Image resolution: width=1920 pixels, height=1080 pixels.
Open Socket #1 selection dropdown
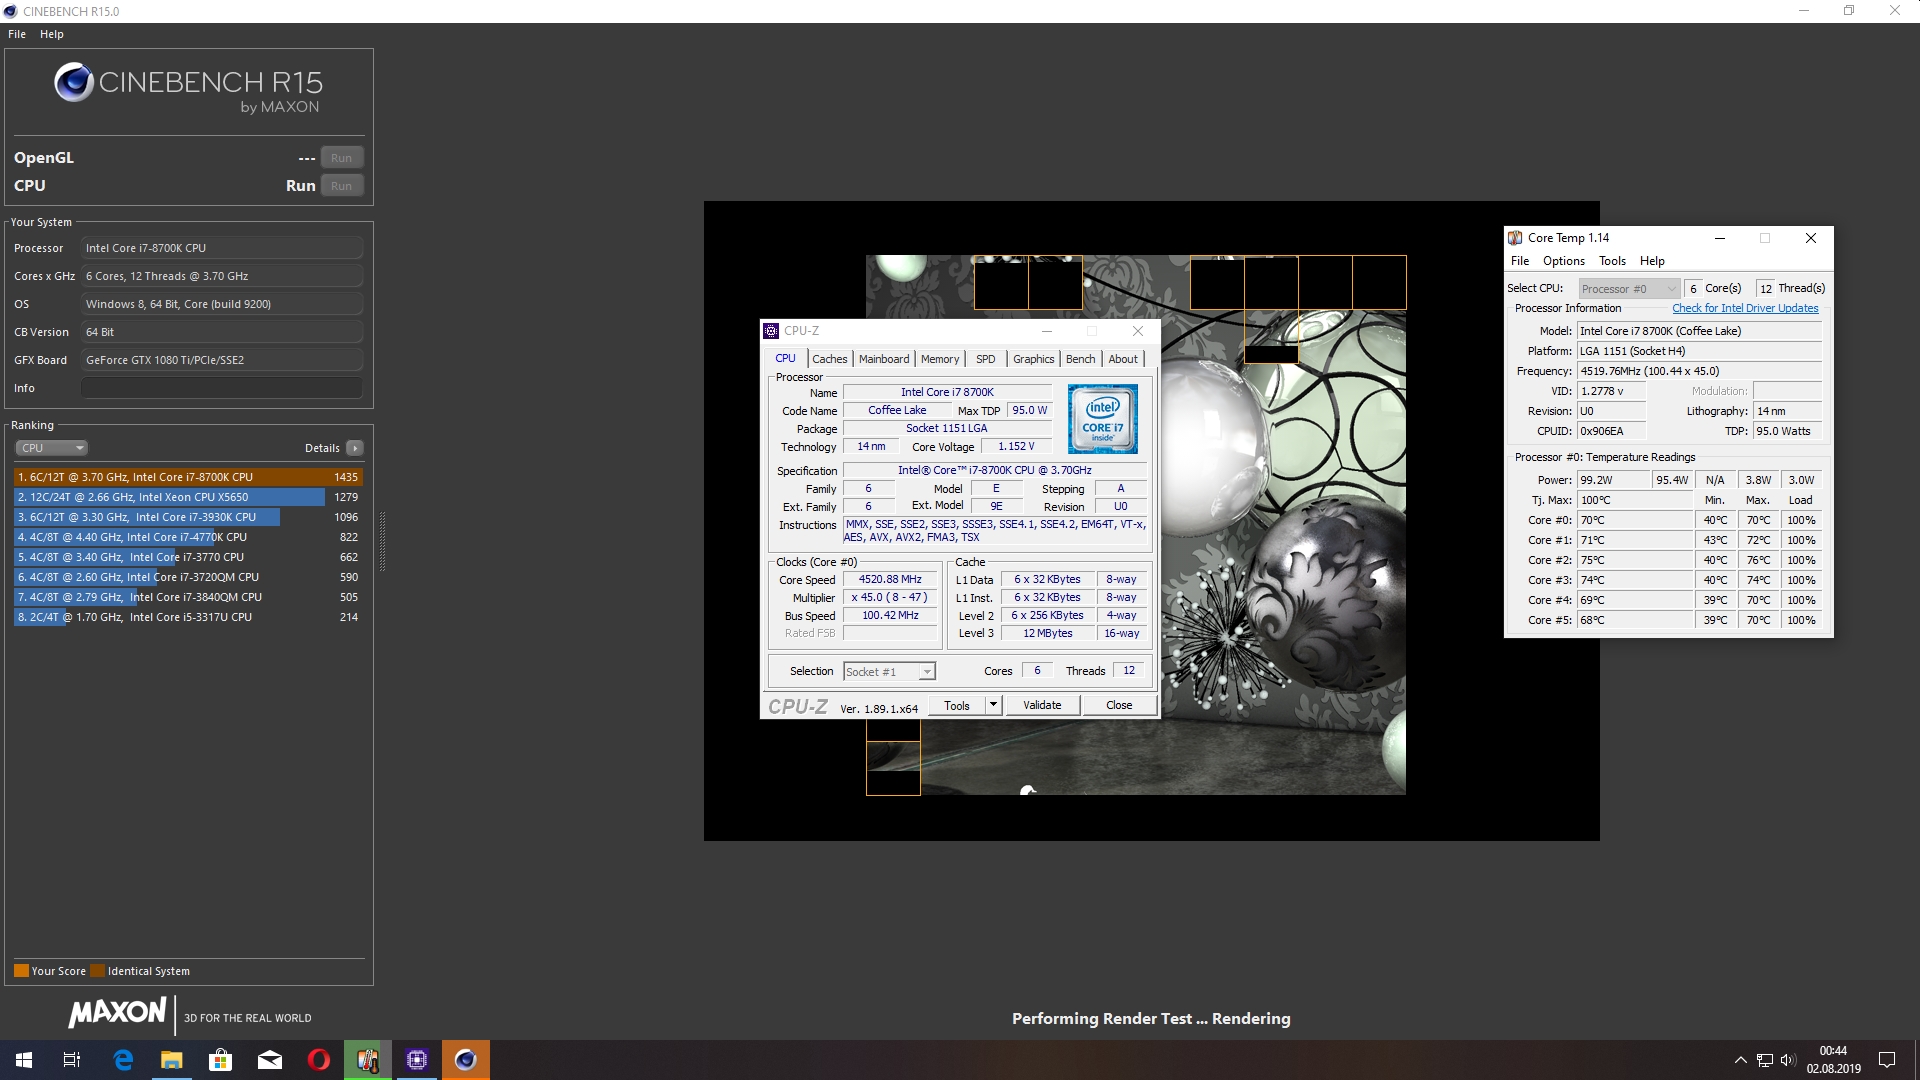[x=927, y=672]
